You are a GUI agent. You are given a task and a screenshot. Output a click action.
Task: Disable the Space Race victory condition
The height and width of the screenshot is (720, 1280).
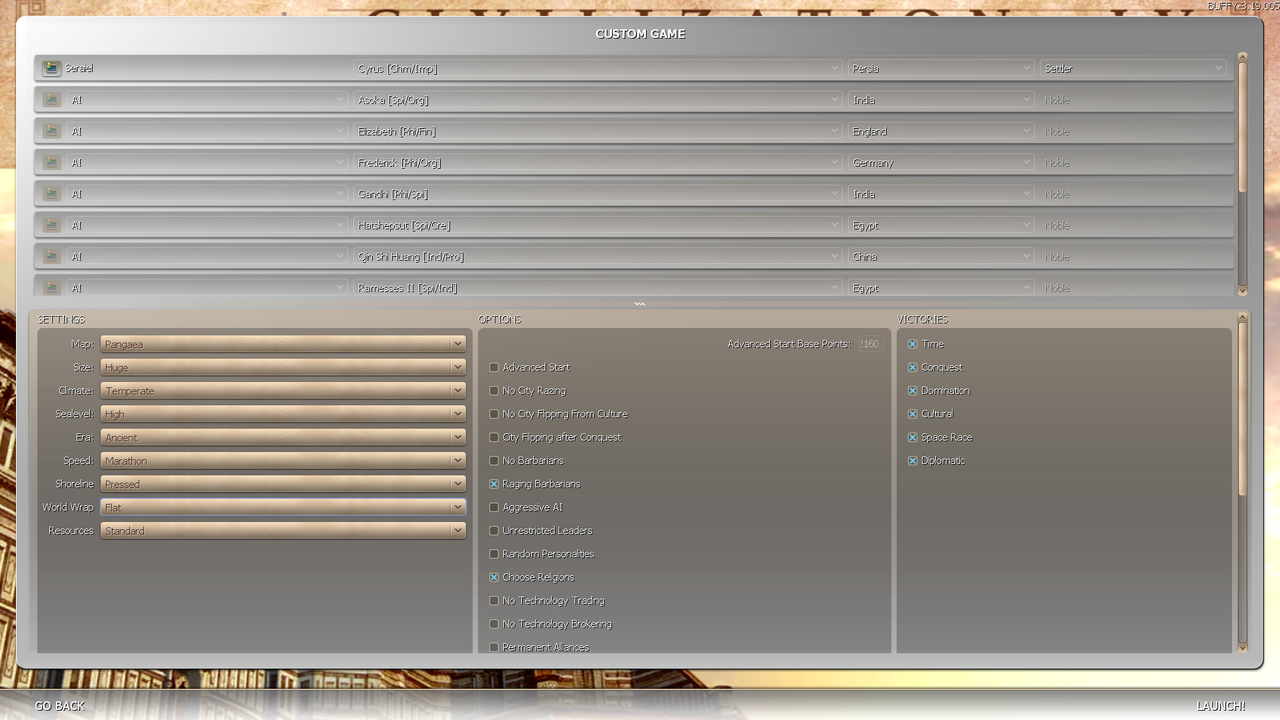pyautogui.click(x=913, y=437)
